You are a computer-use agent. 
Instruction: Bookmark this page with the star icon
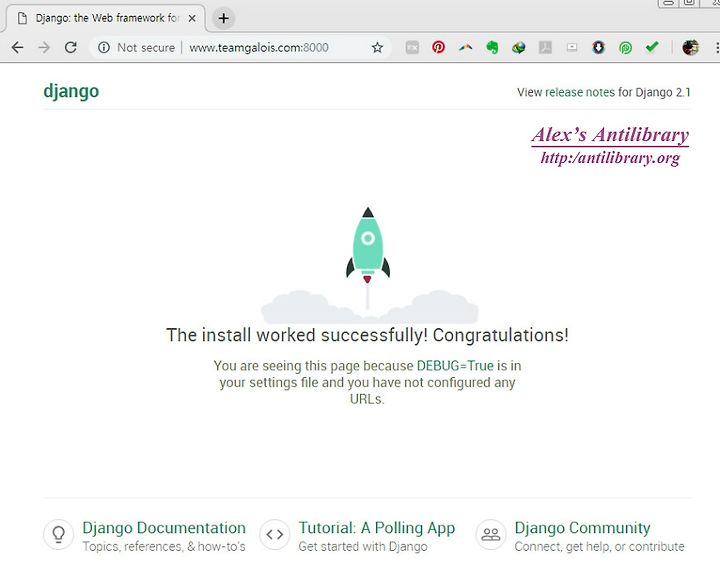coord(377,47)
